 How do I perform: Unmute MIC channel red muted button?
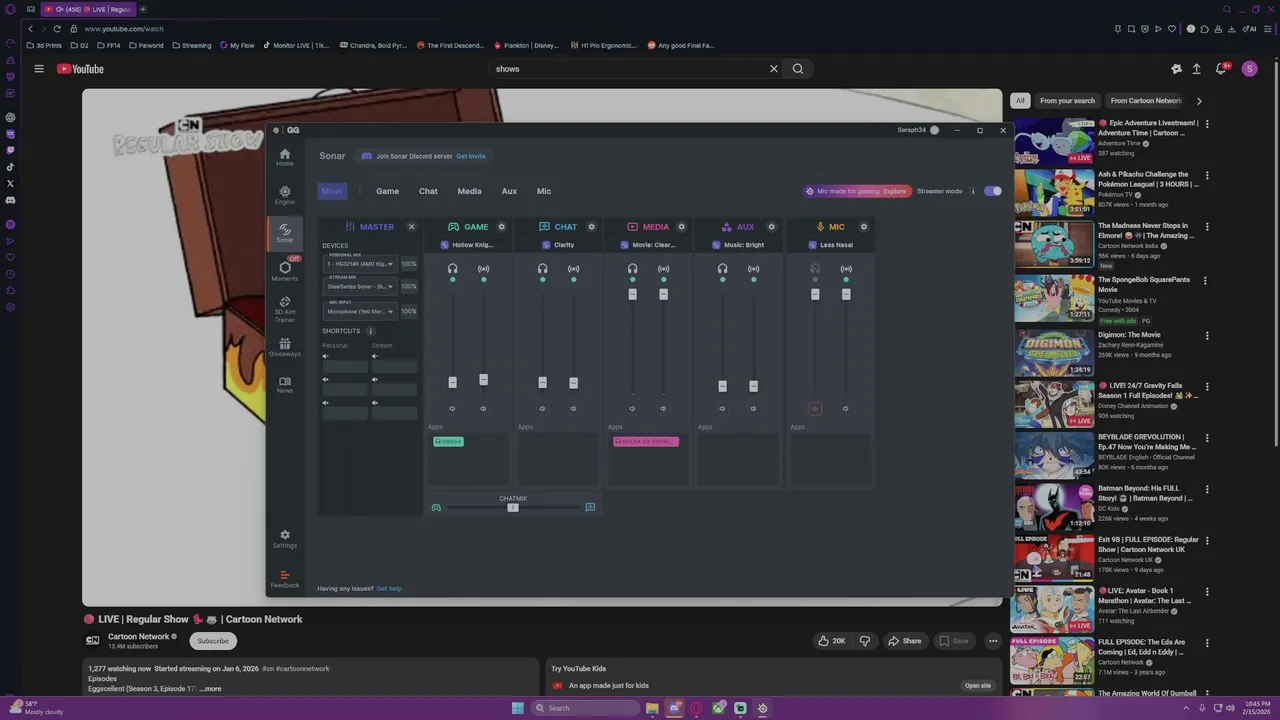pos(815,409)
